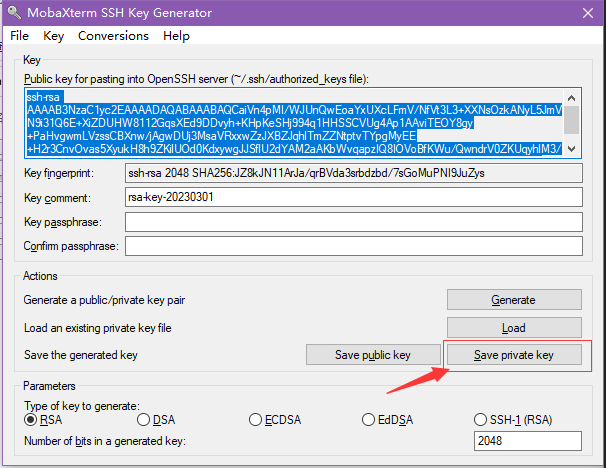
Task: Close the SSH Key Generator window
Action: (x=588, y=13)
